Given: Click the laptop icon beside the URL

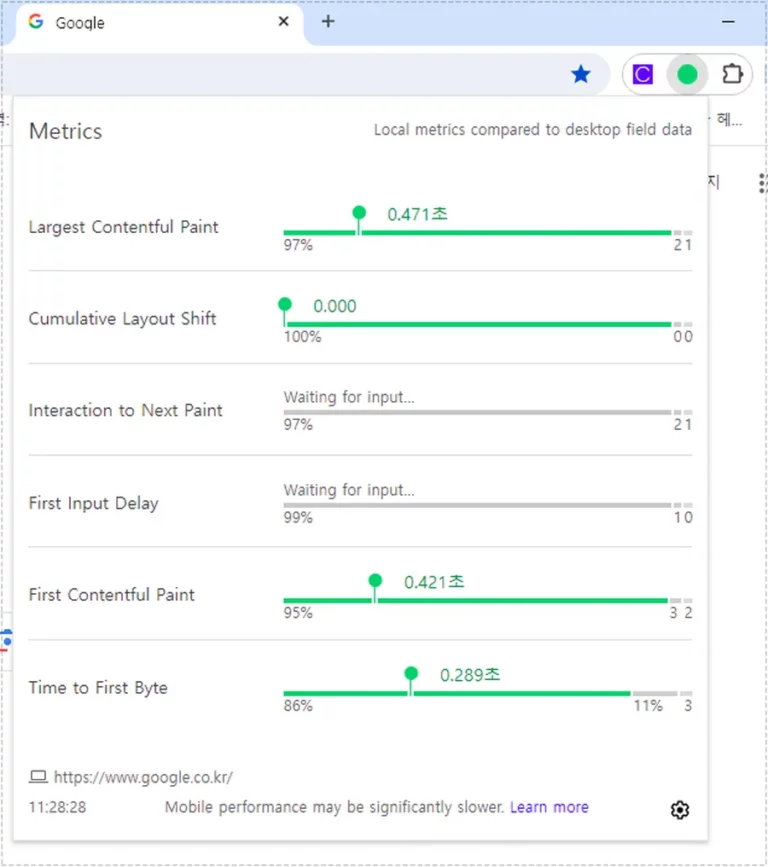Looking at the screenshot, I should pos(38,777).
